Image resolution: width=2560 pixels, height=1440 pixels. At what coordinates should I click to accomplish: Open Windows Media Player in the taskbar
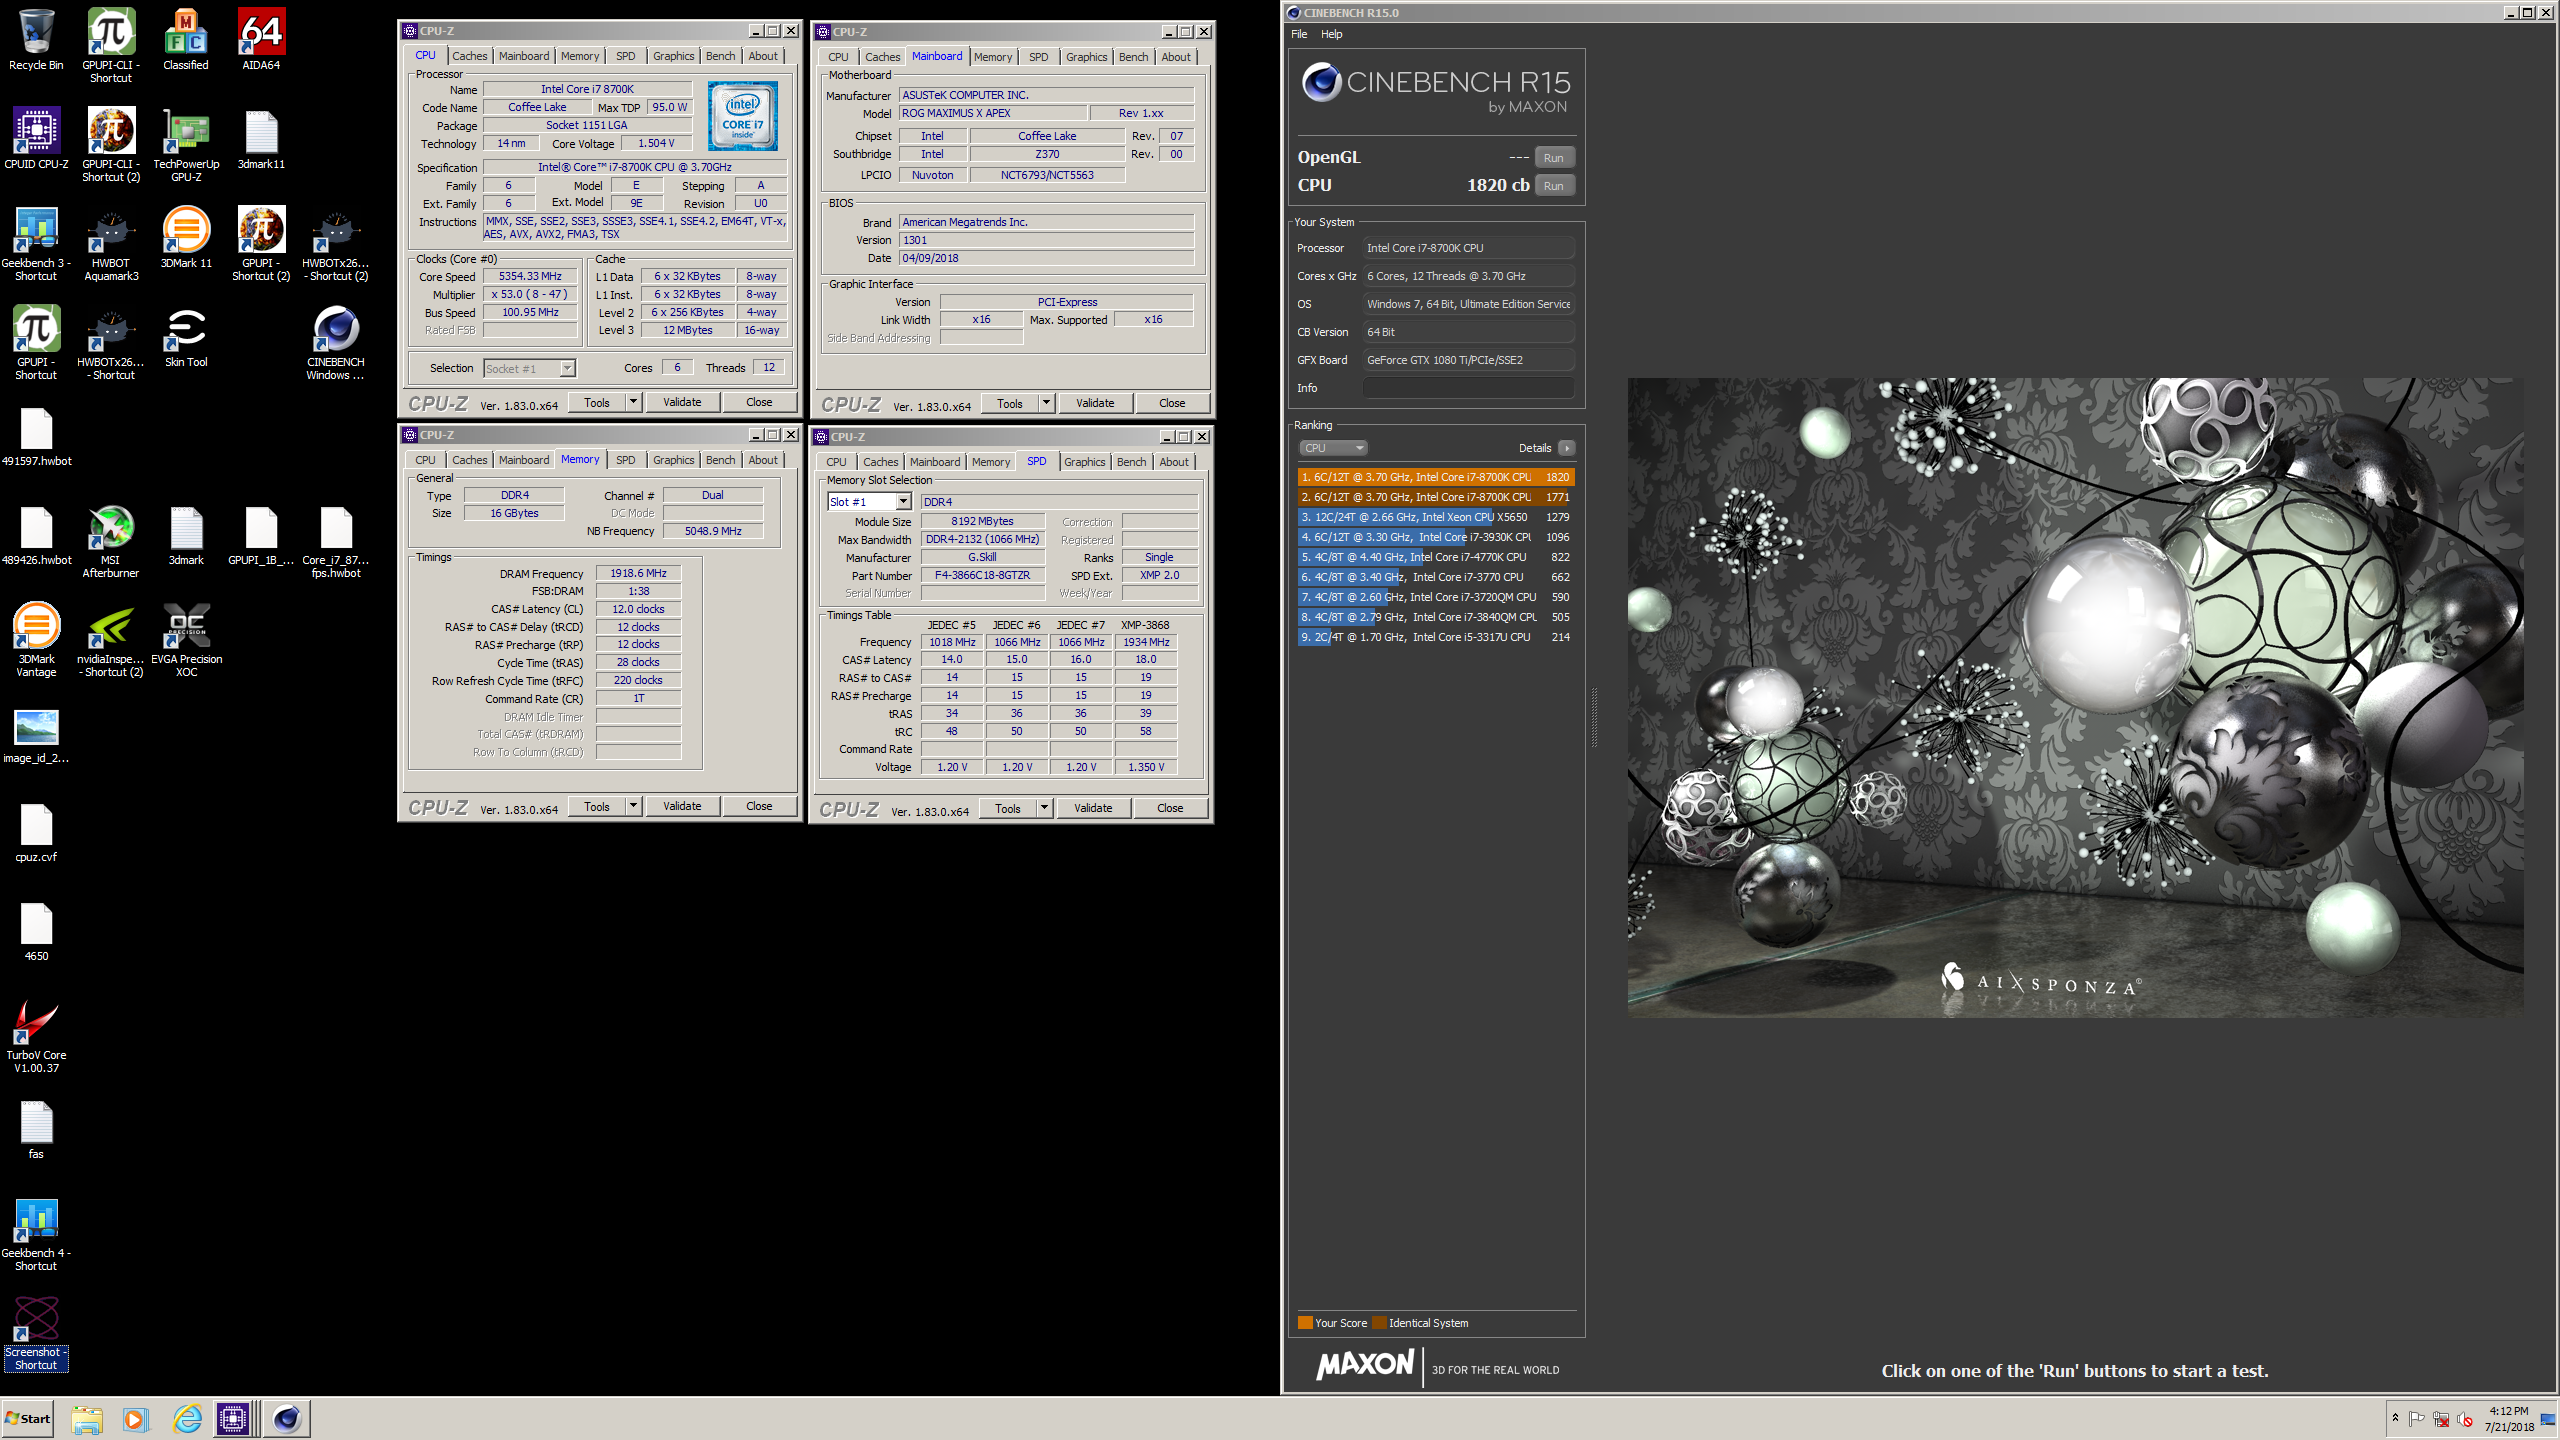pyautogui.click(x=136, y=1419)
